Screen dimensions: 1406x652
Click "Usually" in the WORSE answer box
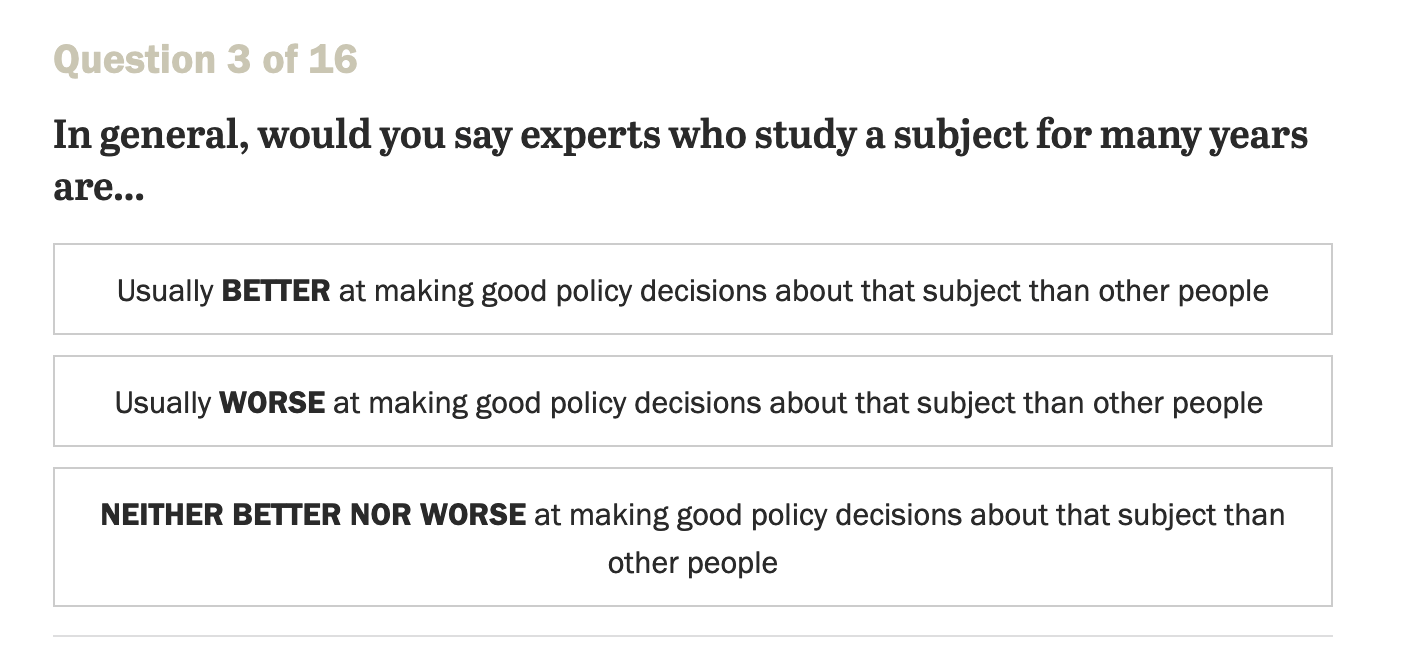tap(163, 403)
